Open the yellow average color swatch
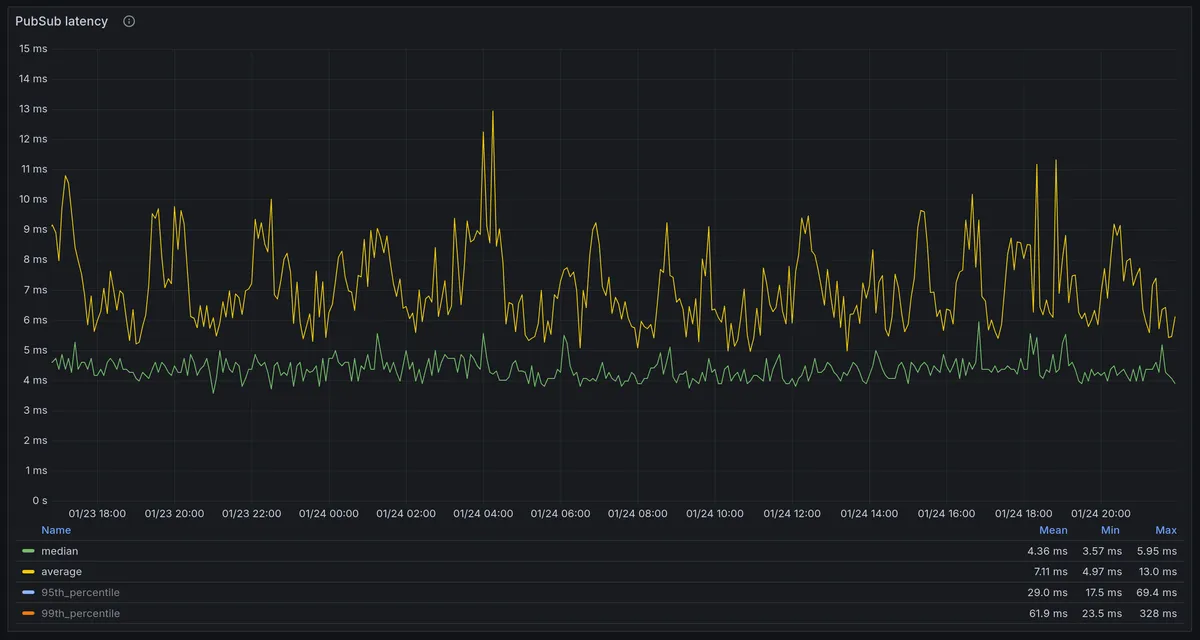Viewport: 1200px width, 640px height. coord(28,572)
